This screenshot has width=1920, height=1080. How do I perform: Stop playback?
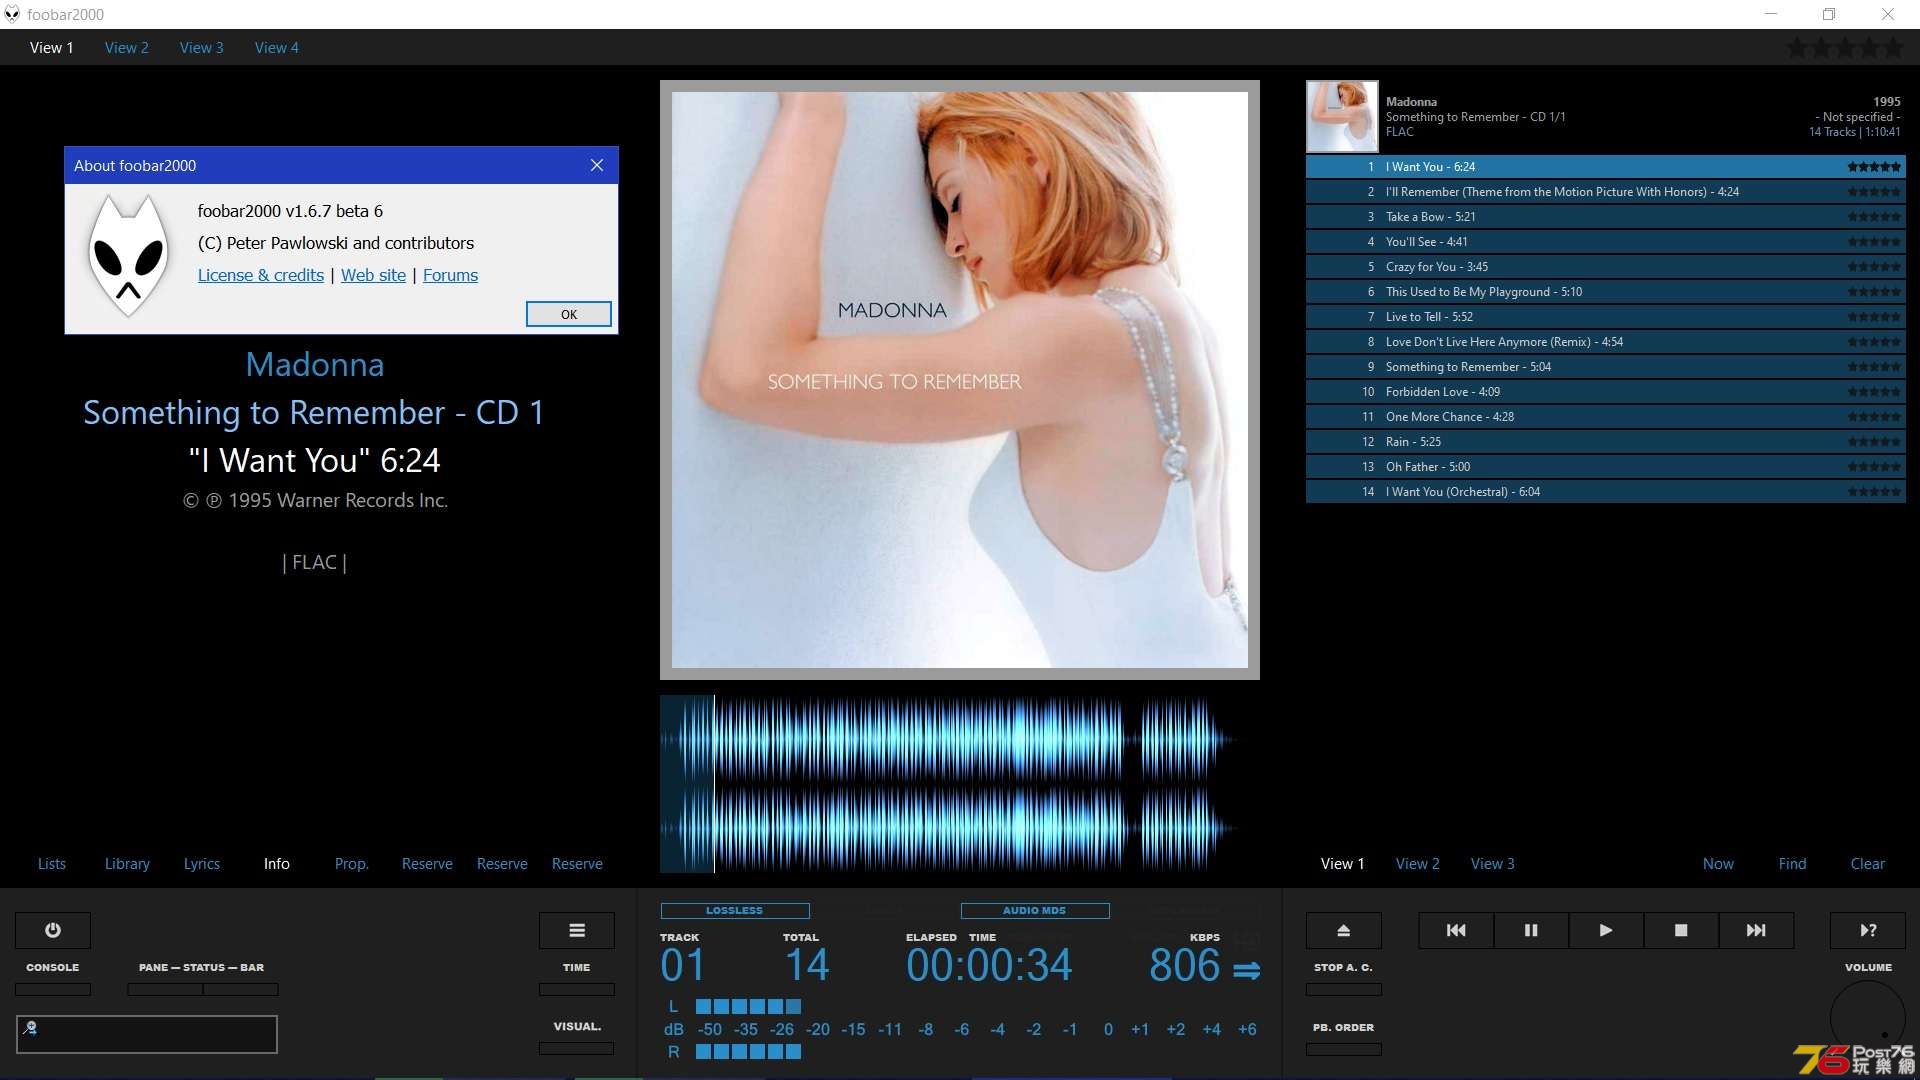(x=1681, y=930)
